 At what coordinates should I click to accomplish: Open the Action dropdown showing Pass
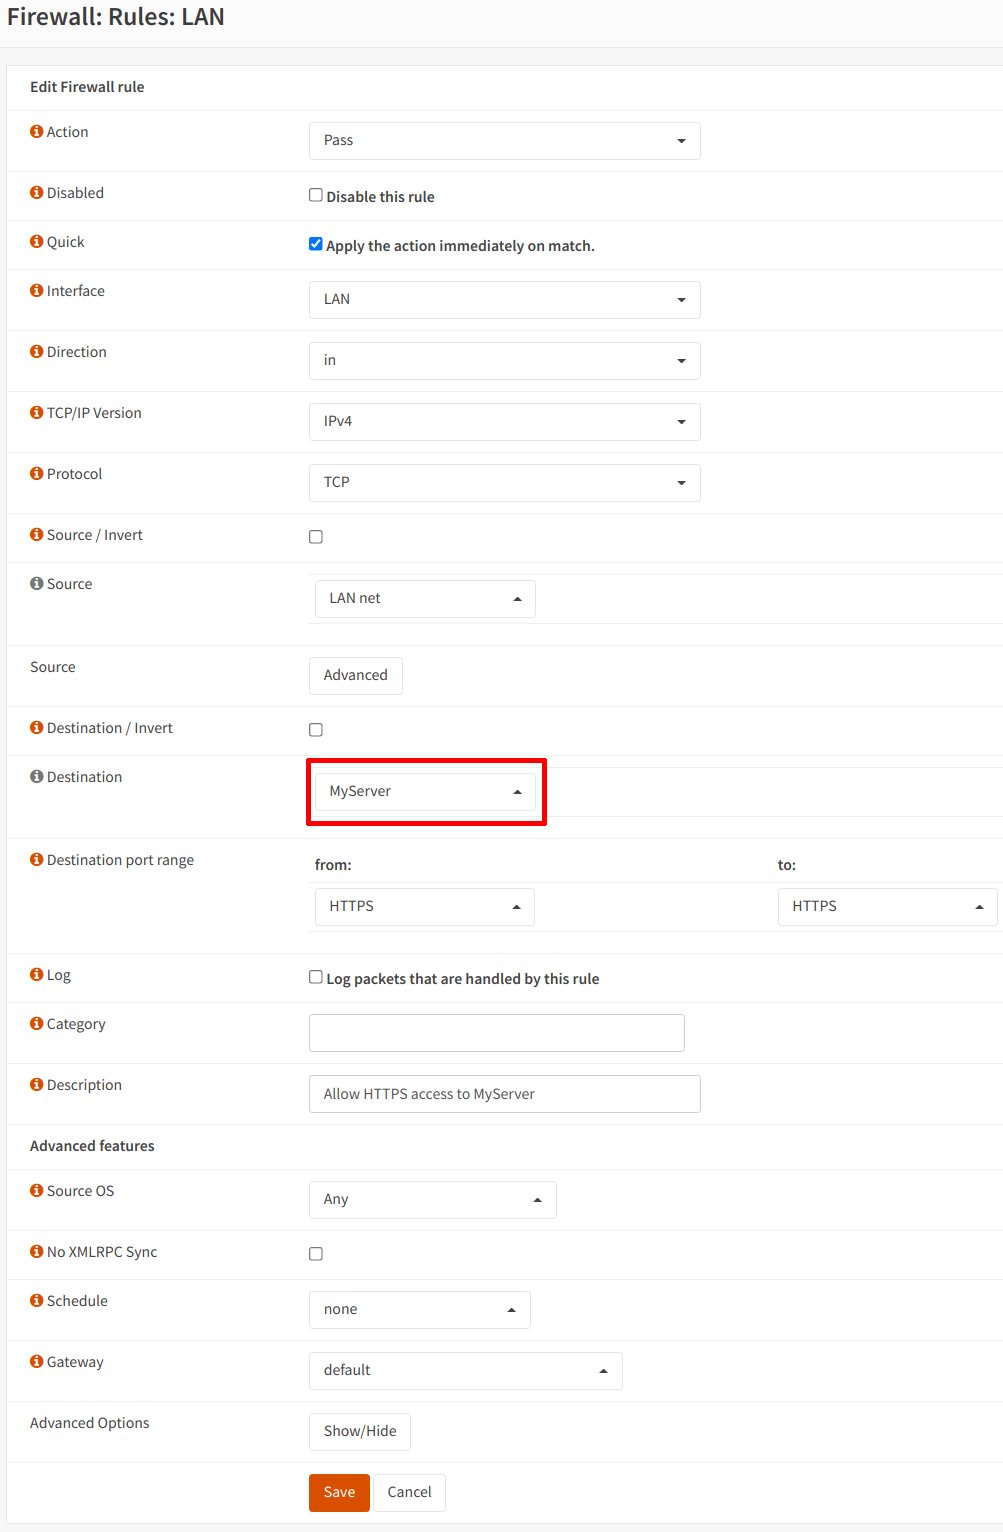(504, 141)
